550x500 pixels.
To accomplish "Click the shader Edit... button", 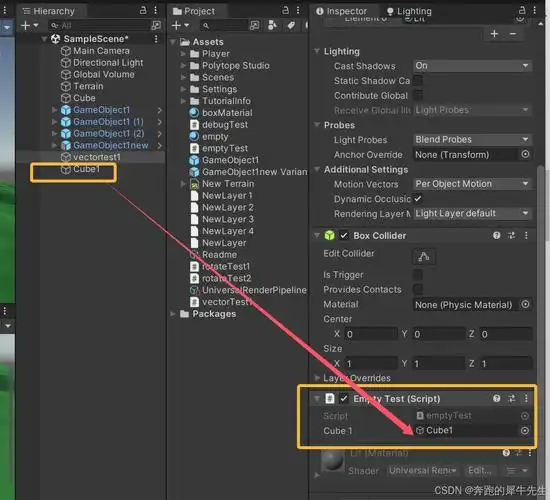I will [x=479, y=470].
